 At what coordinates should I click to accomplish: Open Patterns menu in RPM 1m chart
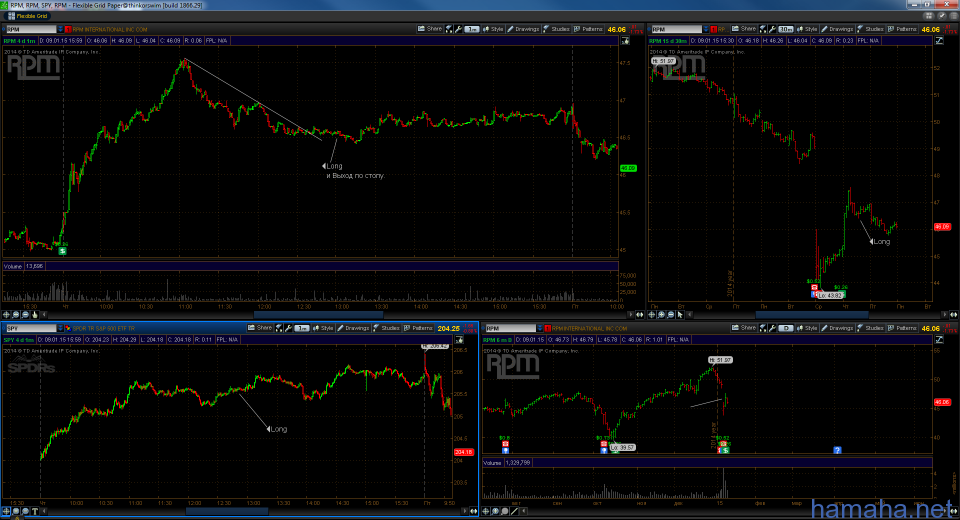pos(588,29)
